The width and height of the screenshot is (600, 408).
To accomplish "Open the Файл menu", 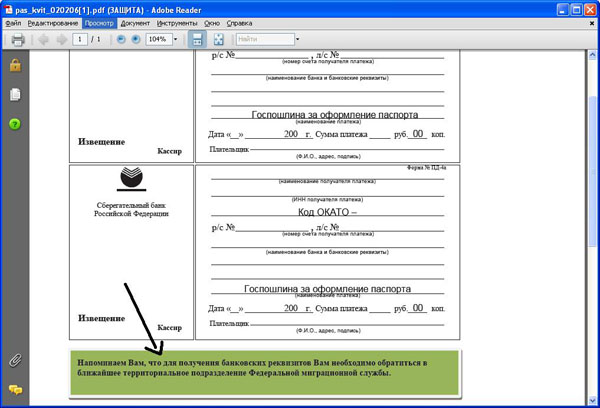I will pos(13,23).
